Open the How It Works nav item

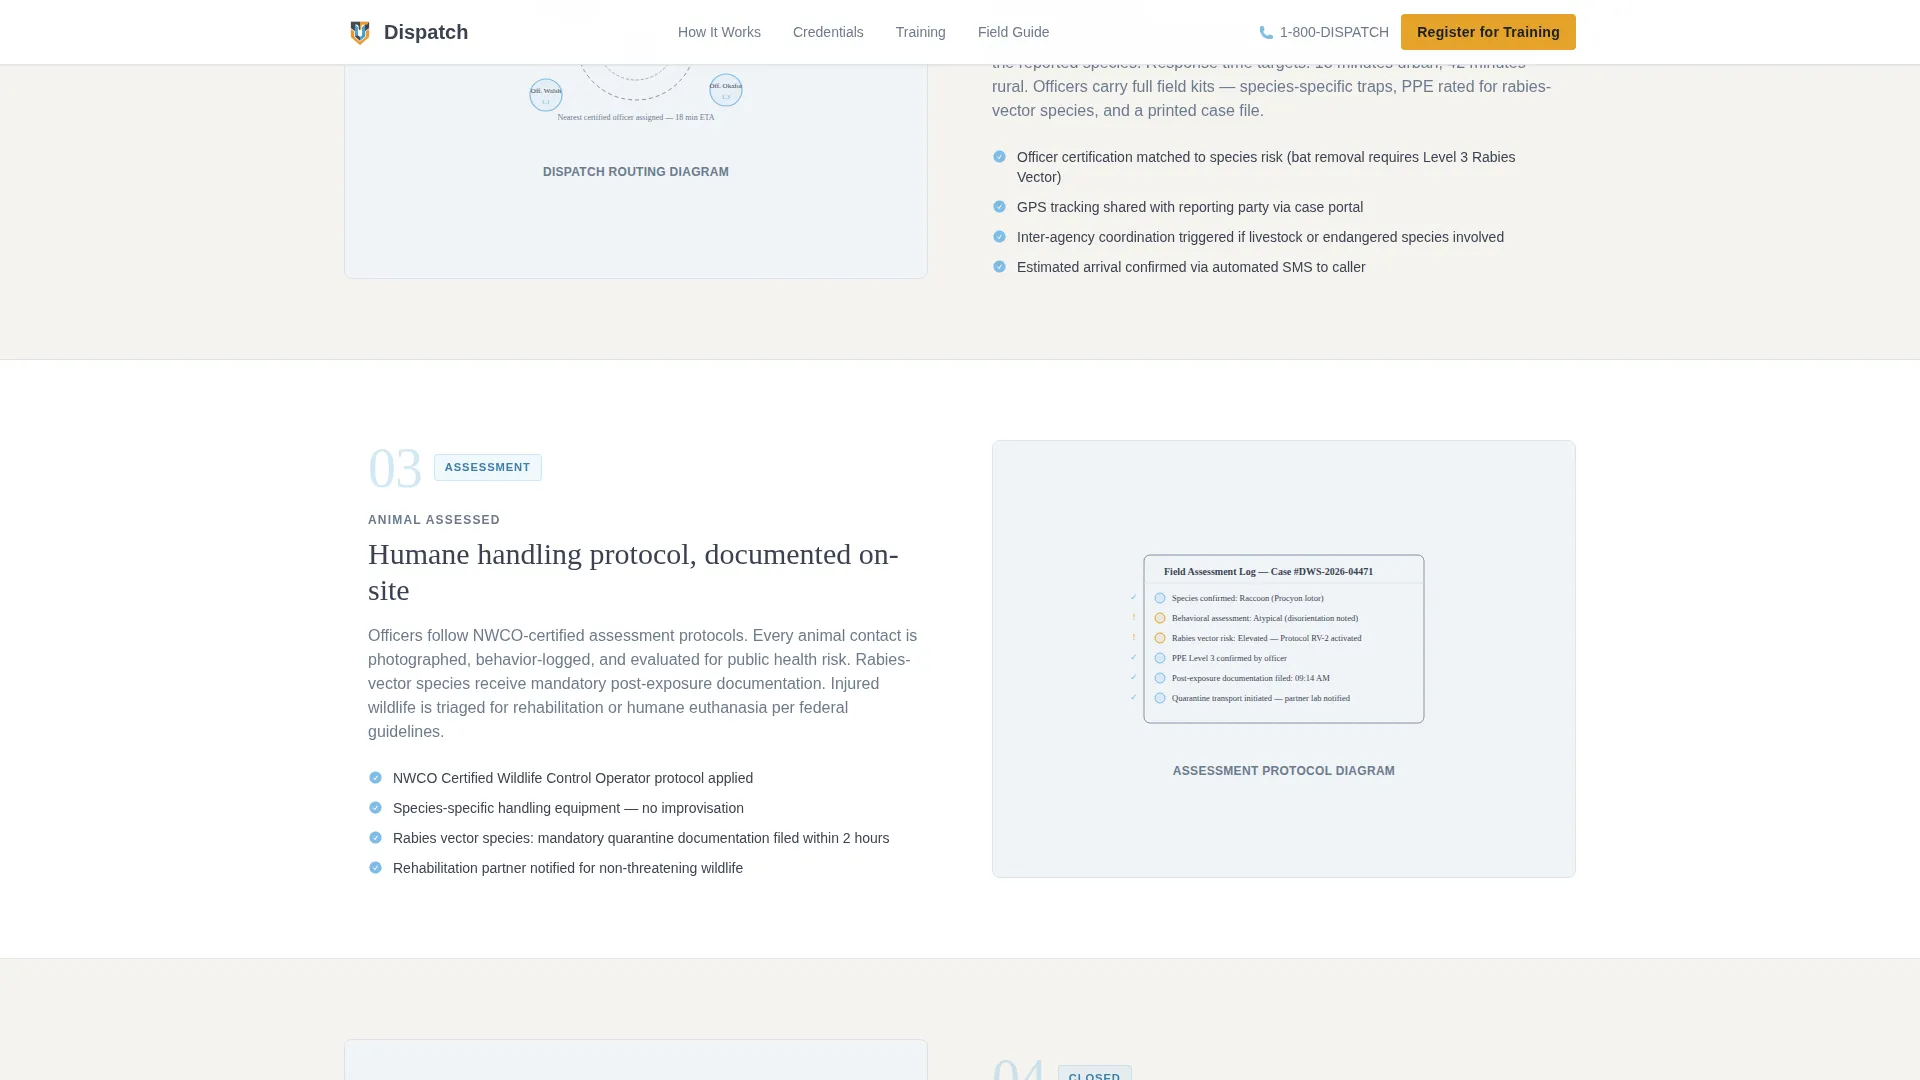719,32
